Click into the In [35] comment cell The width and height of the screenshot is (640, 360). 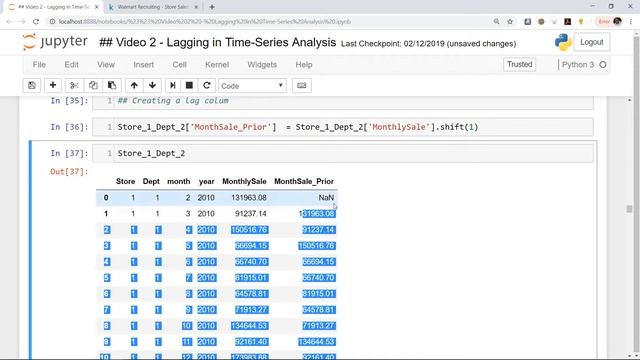[343, 102]
